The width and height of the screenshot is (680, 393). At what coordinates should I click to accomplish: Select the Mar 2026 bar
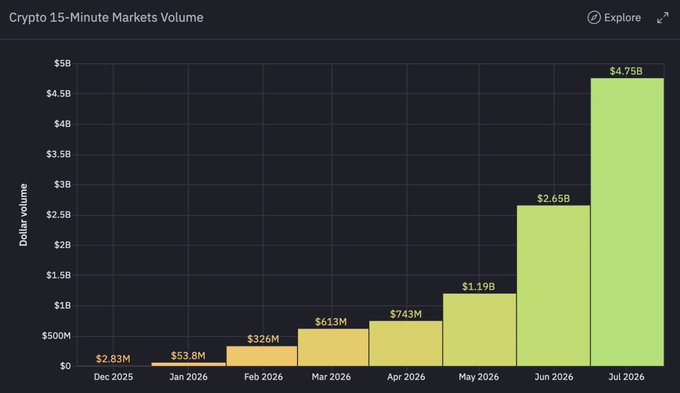coord(333,347)
